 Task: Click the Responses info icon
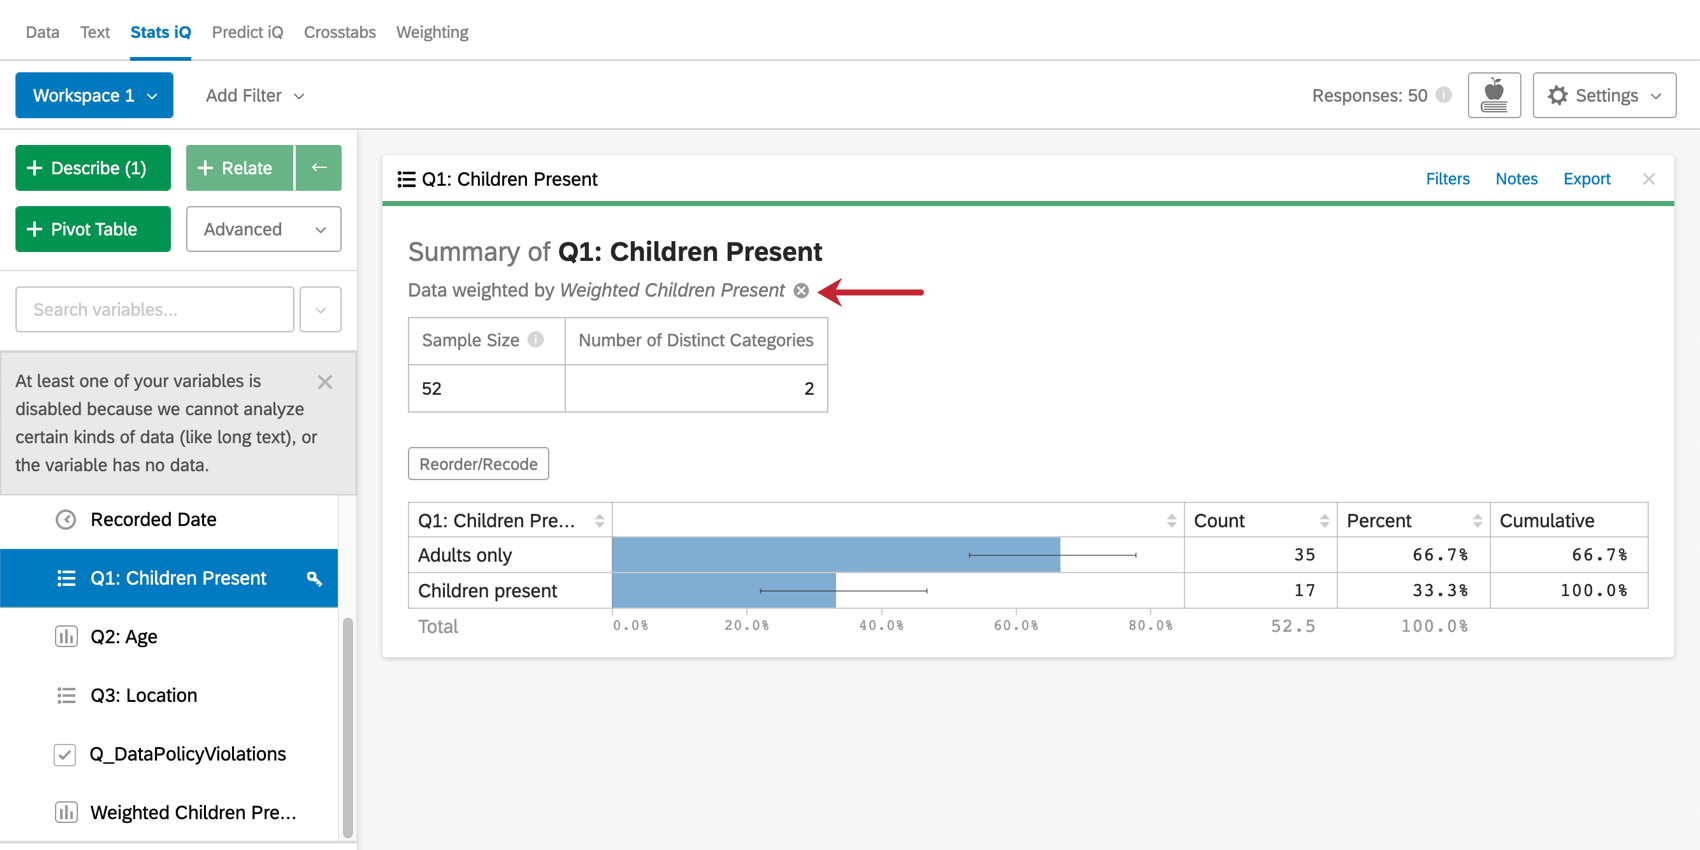pos(1444,95)
